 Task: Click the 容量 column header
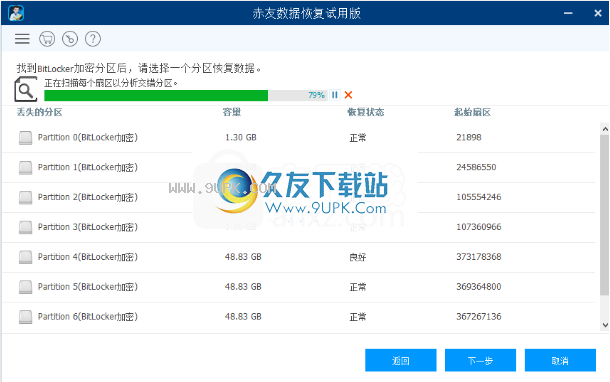click(x=232, y=112)
